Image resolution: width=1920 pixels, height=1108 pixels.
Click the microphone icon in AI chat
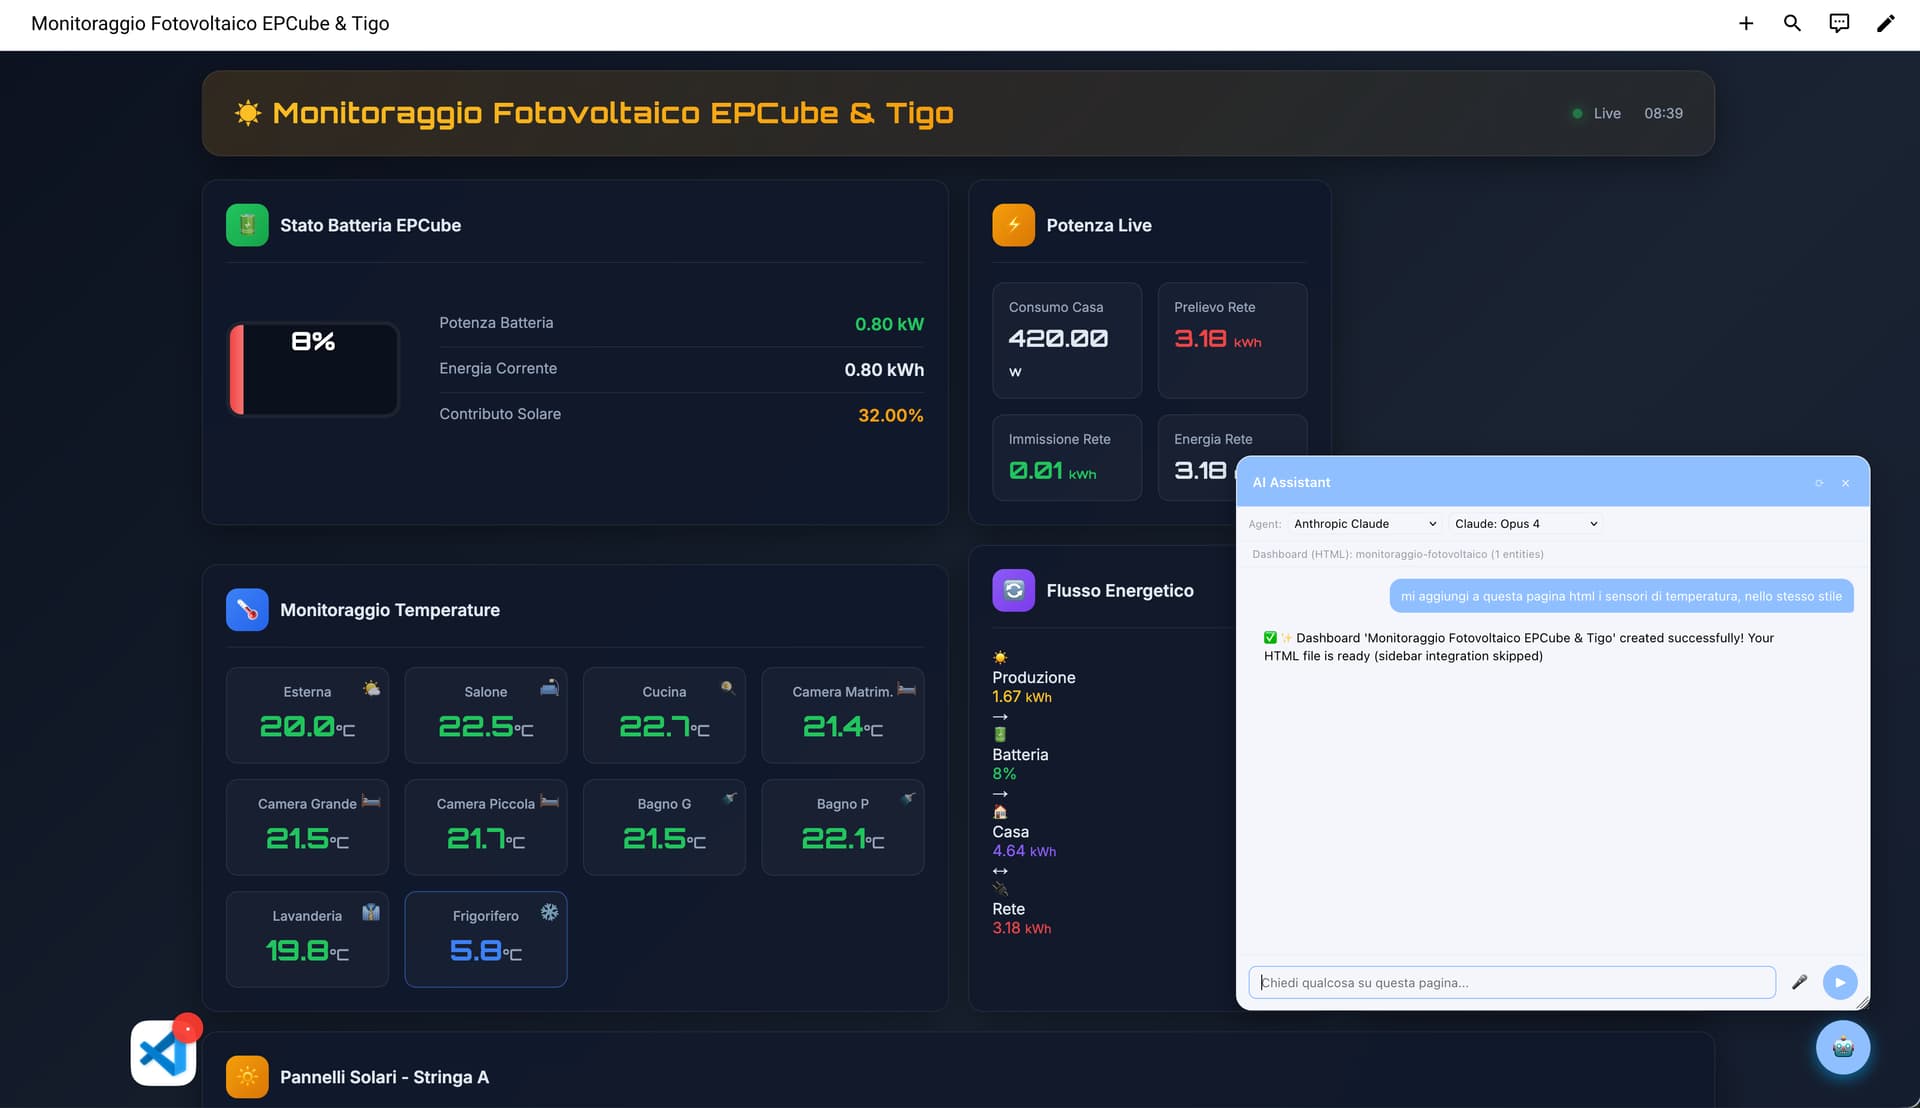coord(1799,982)
